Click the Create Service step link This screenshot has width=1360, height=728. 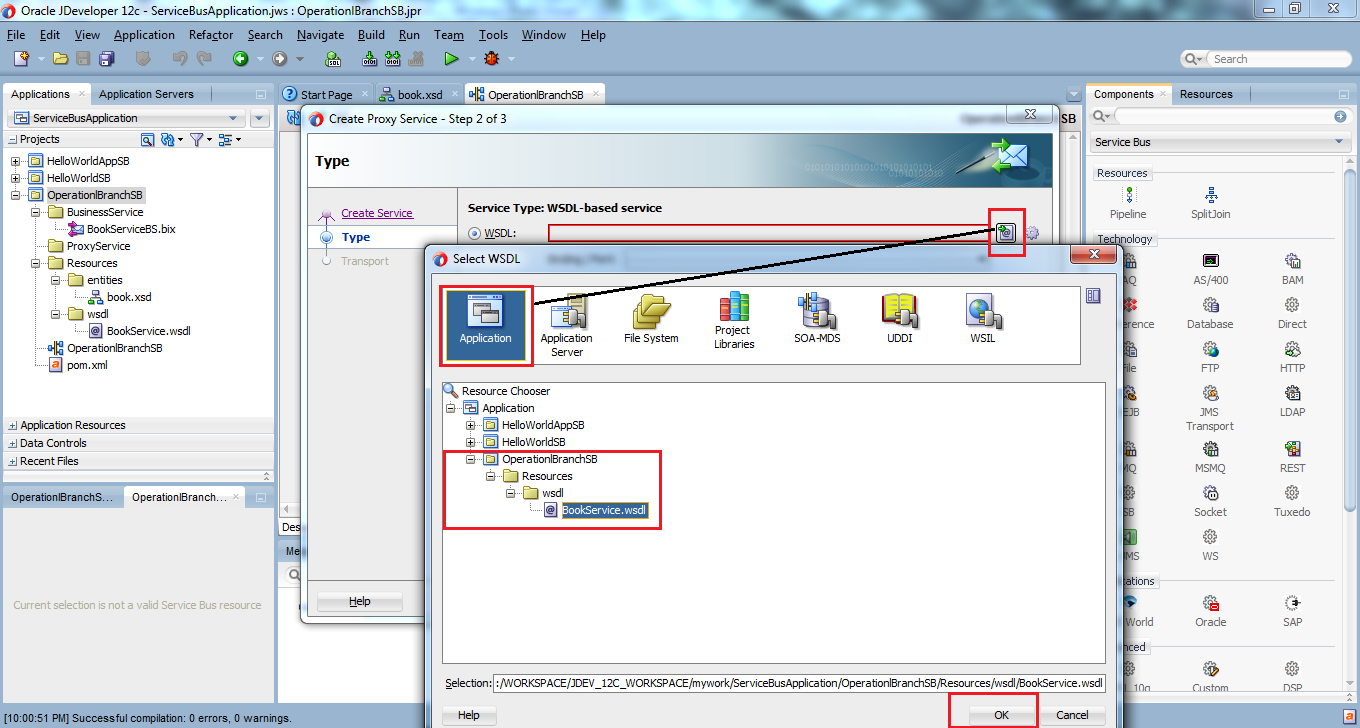[377, 213]
